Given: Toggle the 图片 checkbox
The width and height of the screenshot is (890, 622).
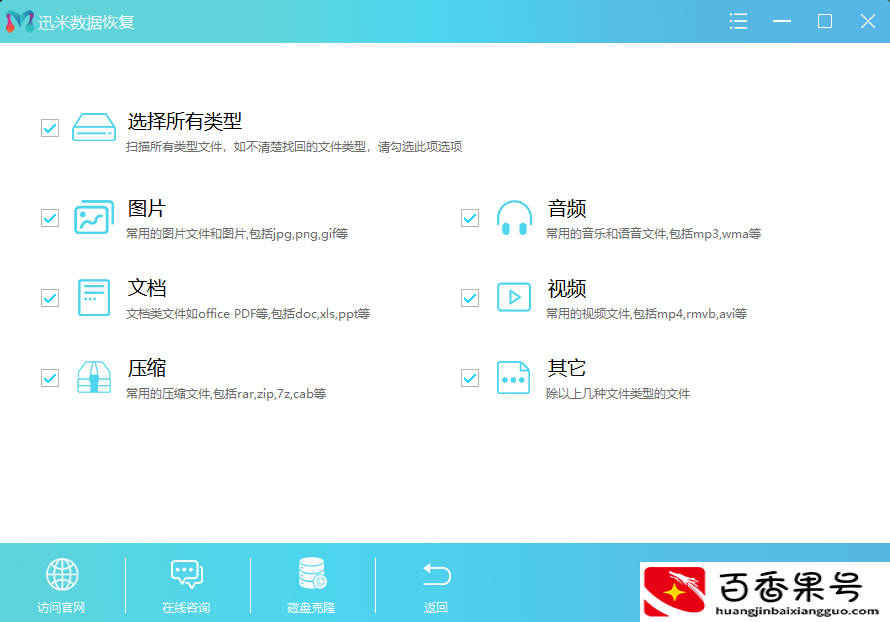Looking at the screenshot, I should coord(50,218).
